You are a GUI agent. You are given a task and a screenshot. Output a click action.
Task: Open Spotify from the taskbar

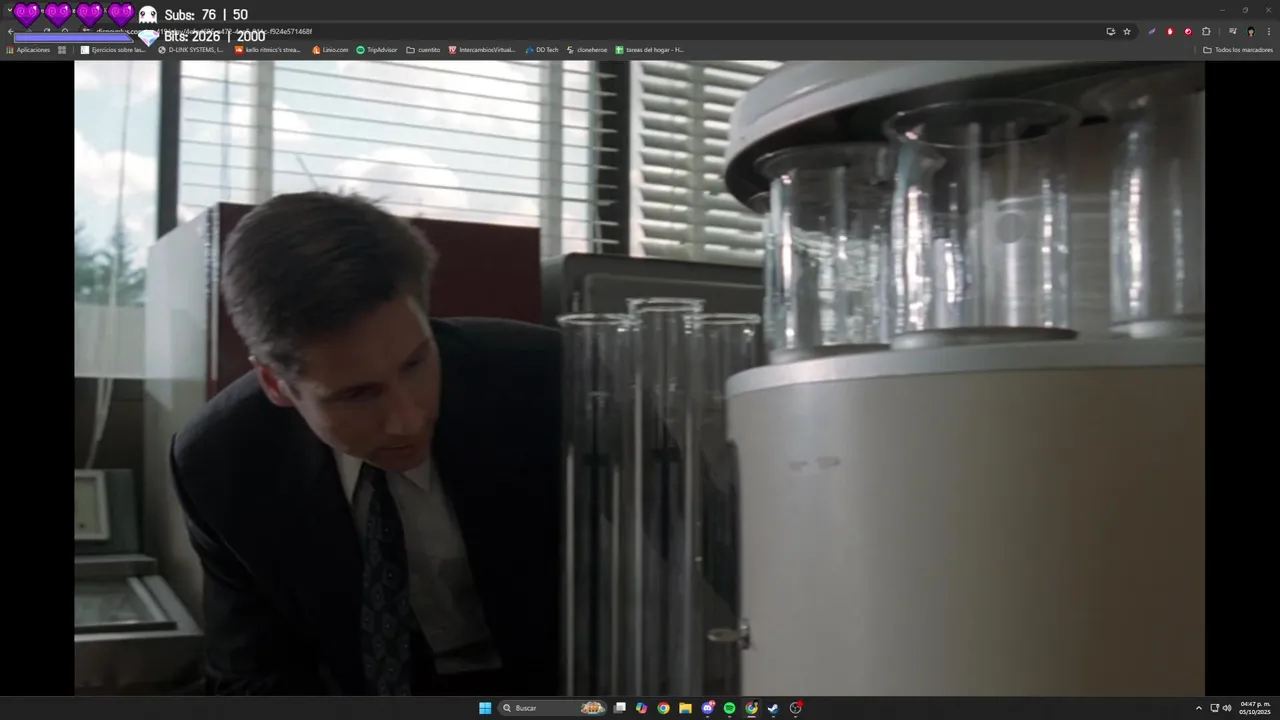729,708
